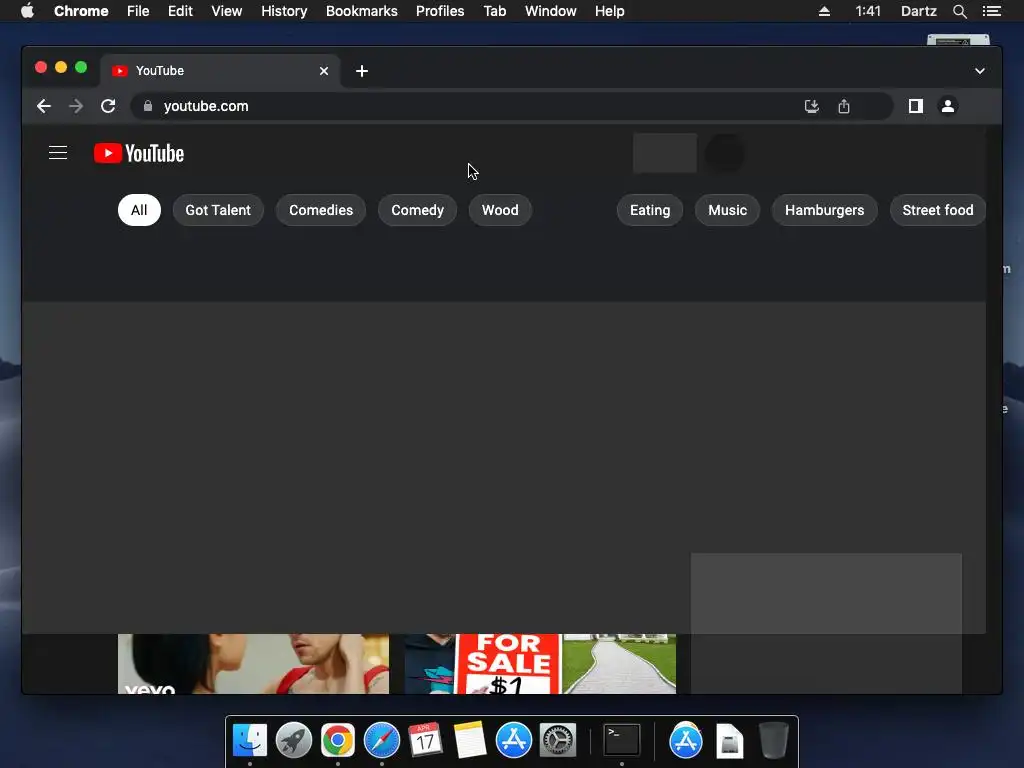Filter by Hamburgers chip
The image size is (1024, 768).
824,210
